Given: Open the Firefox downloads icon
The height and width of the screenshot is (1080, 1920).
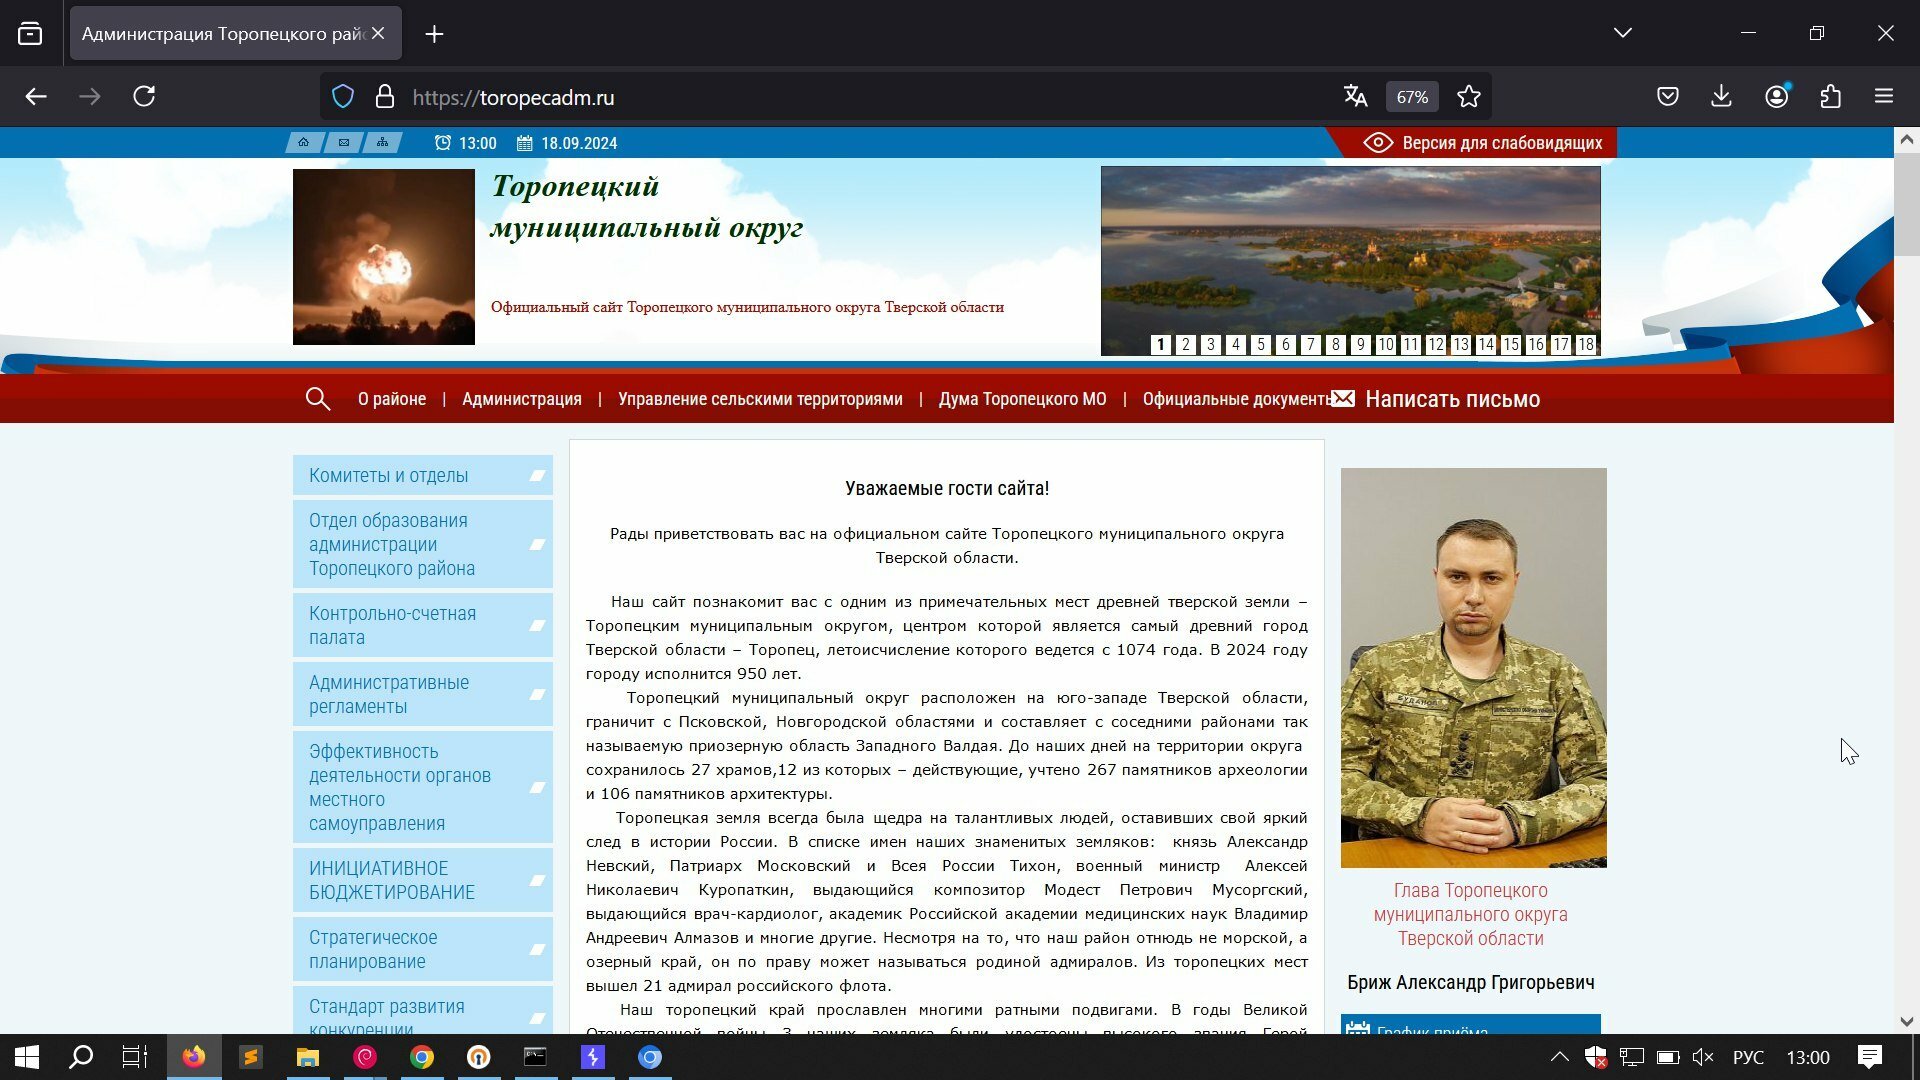Looking at the screenshot, I should pyautogui.click(x=1721, y=97).
